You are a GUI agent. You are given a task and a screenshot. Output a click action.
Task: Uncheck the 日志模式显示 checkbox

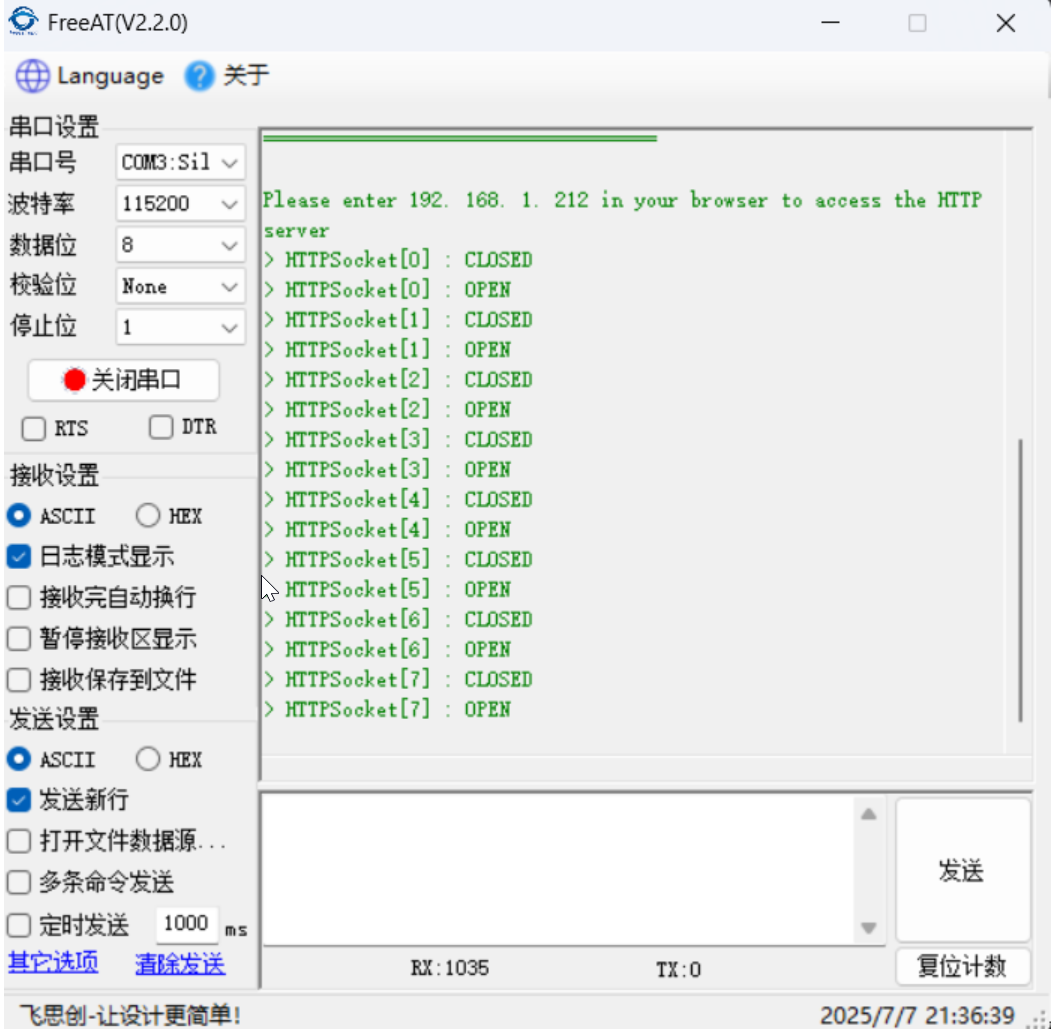[x=19, y=557]
